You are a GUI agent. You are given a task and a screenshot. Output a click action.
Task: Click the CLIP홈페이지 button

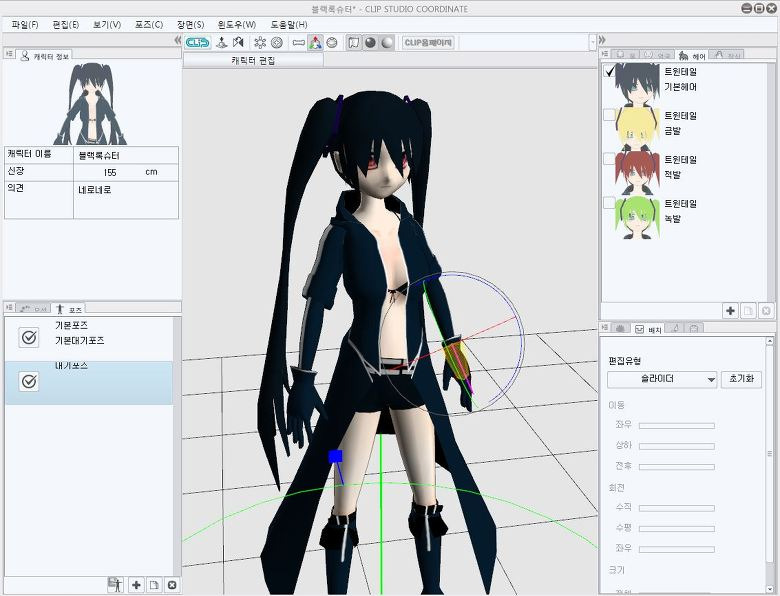click(x=428, y=43)
